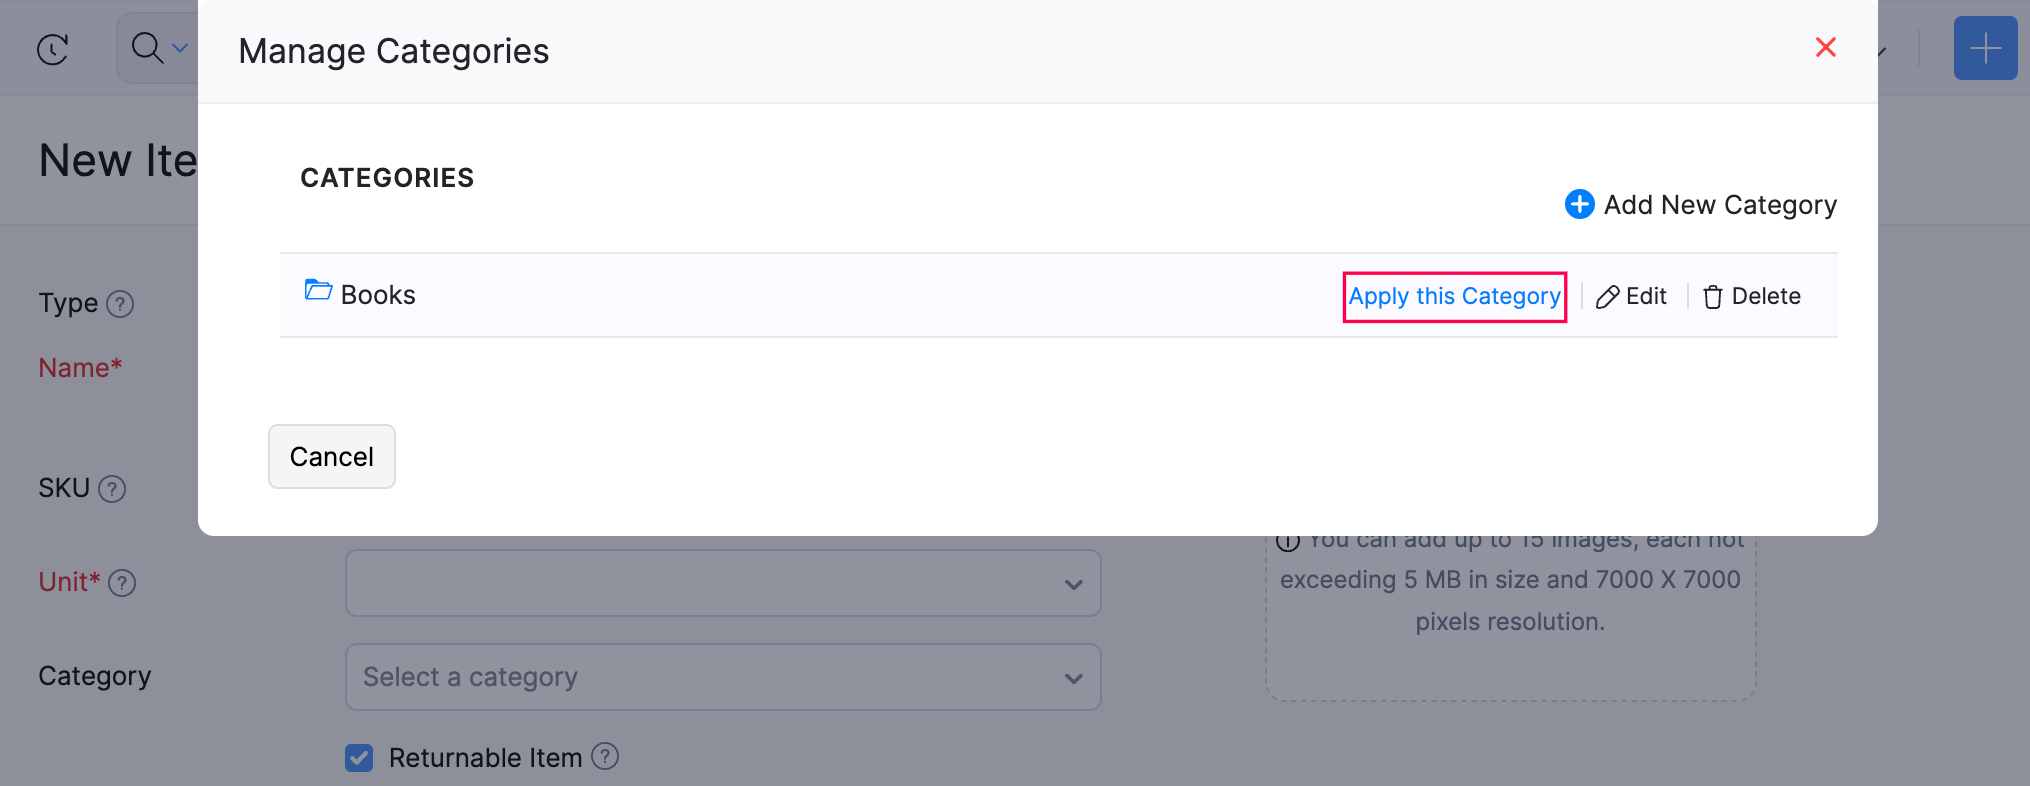Select the Books category name
This screenshot has width=2030, height=786.
coord(378,294)
